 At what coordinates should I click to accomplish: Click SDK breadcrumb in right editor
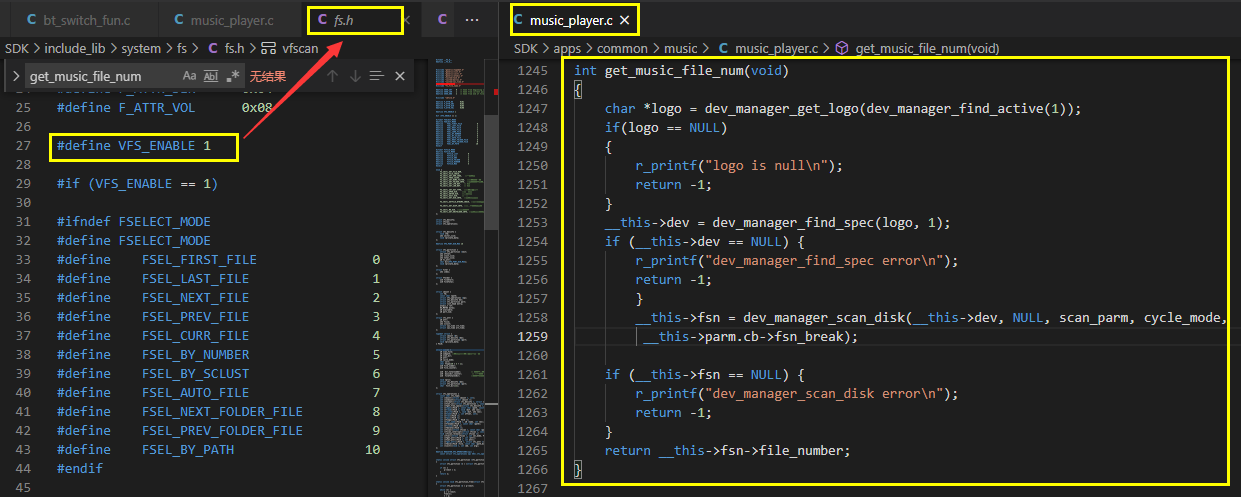526,47
